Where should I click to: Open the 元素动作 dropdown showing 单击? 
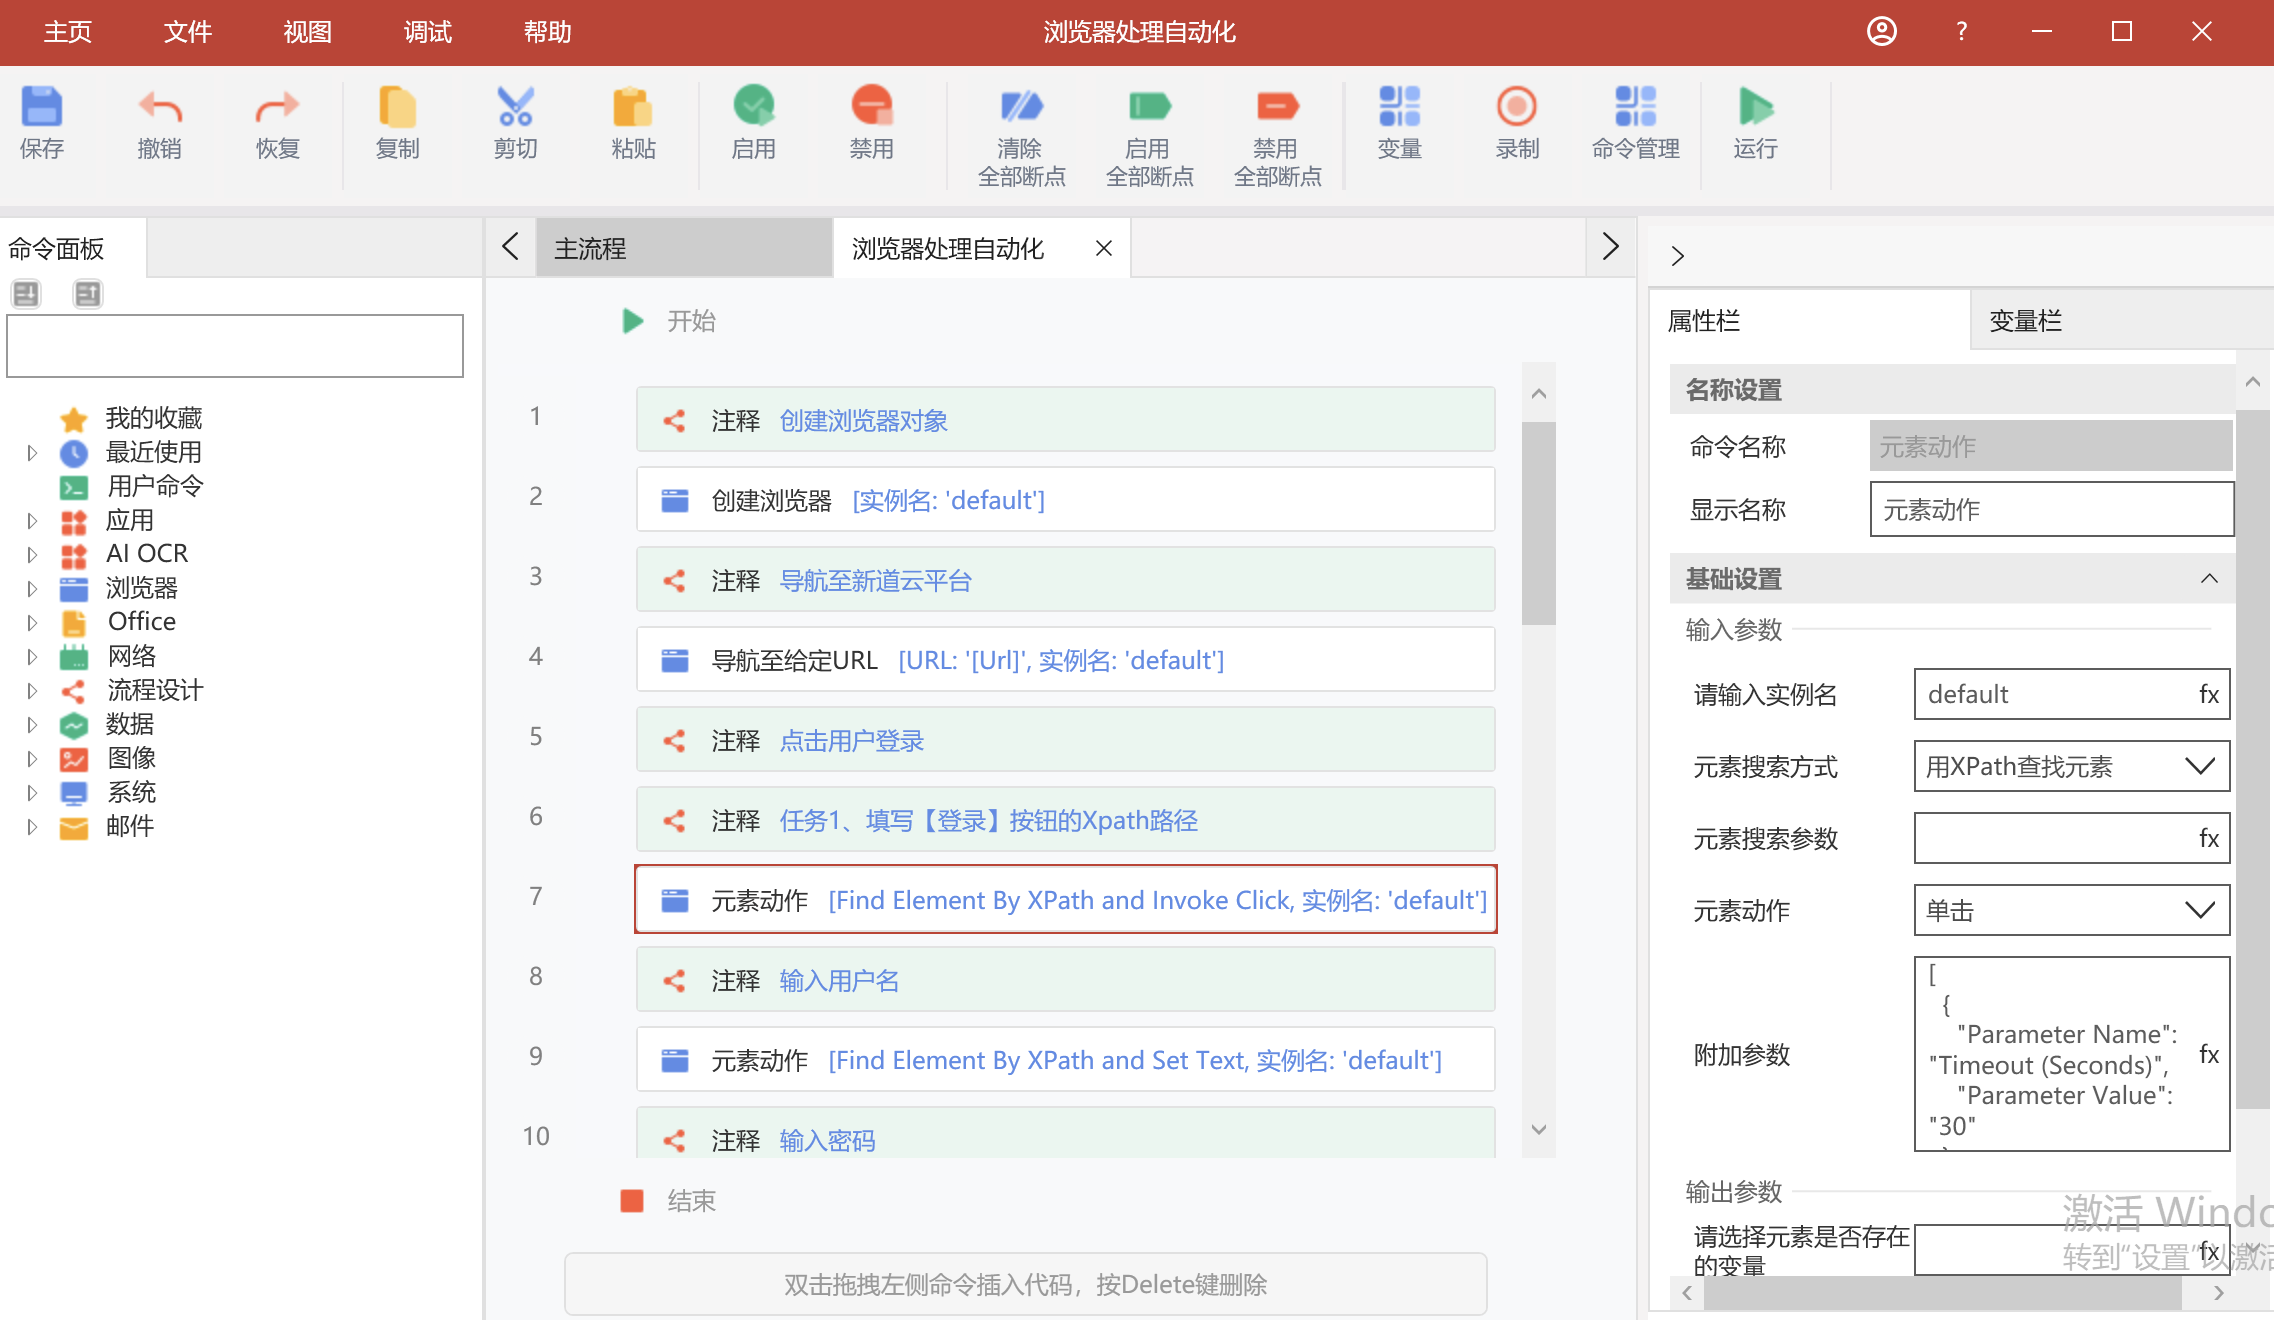(2071, 911)
